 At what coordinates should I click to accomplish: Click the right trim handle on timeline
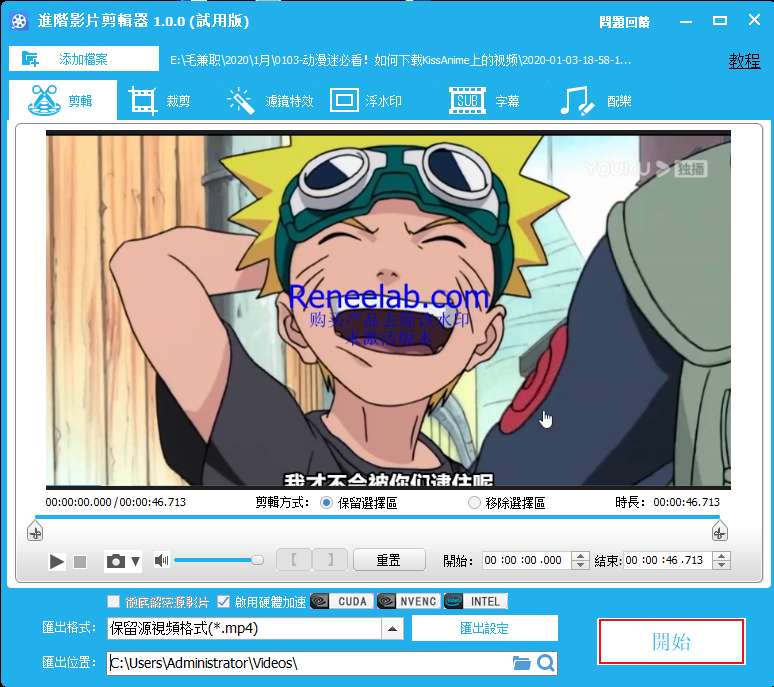click(x=720, y=532)
